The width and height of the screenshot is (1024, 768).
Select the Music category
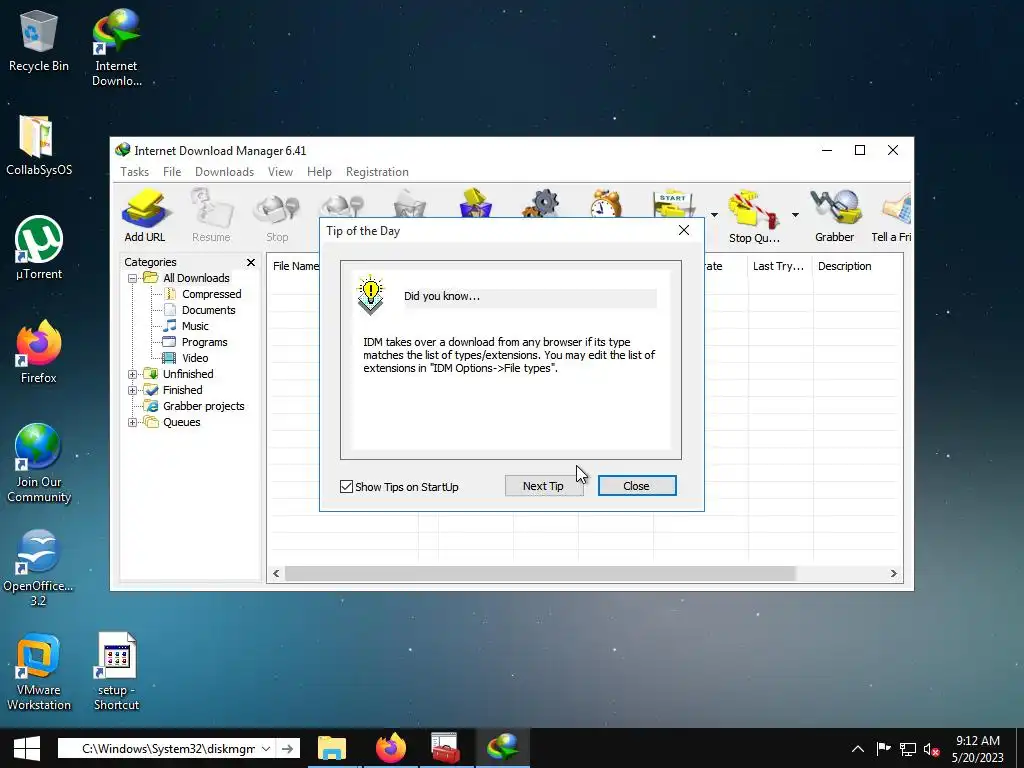click(195, 327)
